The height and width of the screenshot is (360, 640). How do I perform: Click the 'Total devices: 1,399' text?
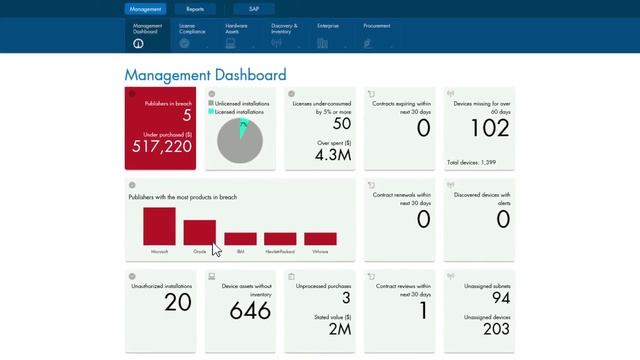pyautogui.click(x=471, y=162)
